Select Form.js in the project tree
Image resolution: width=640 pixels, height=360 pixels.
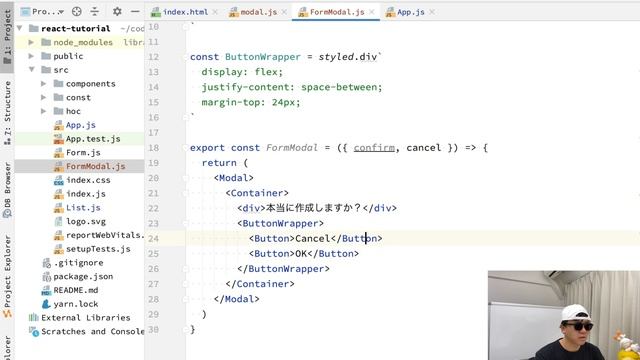pyautogui.click(x=83, y=153)
